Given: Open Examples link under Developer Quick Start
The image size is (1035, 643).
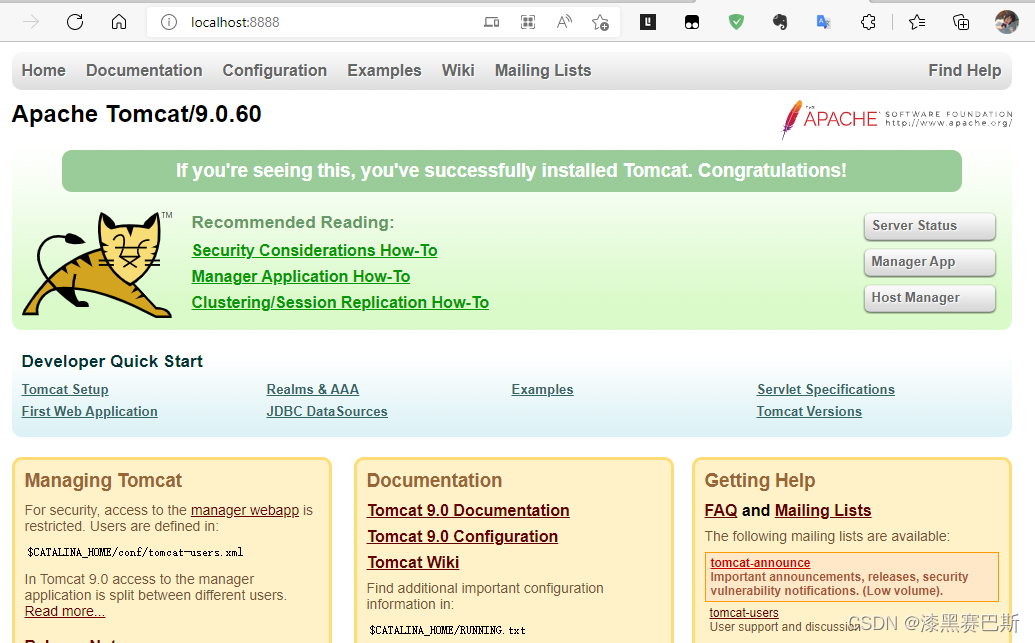Looking at the screenshot, I should [x=543, y=389].
